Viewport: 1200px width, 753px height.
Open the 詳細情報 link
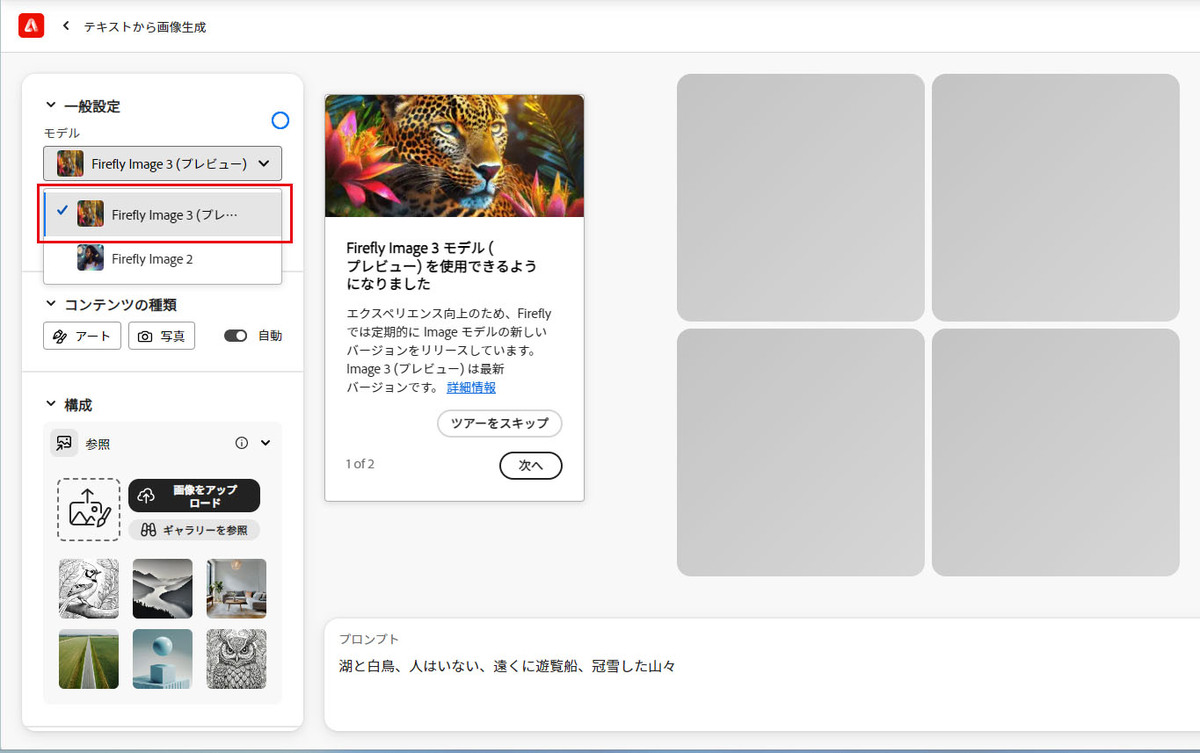[x=471, y=387]
